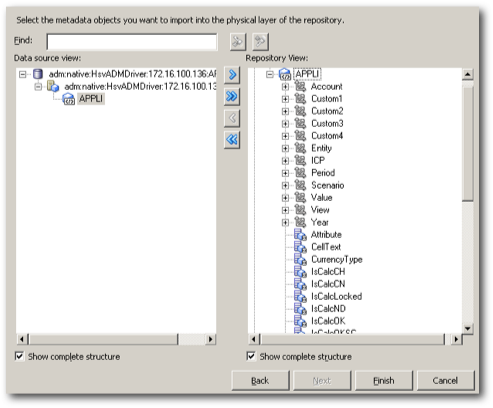493x408 pixels.
Task: Click the Attribute column icon
Action: click(300, 235)
